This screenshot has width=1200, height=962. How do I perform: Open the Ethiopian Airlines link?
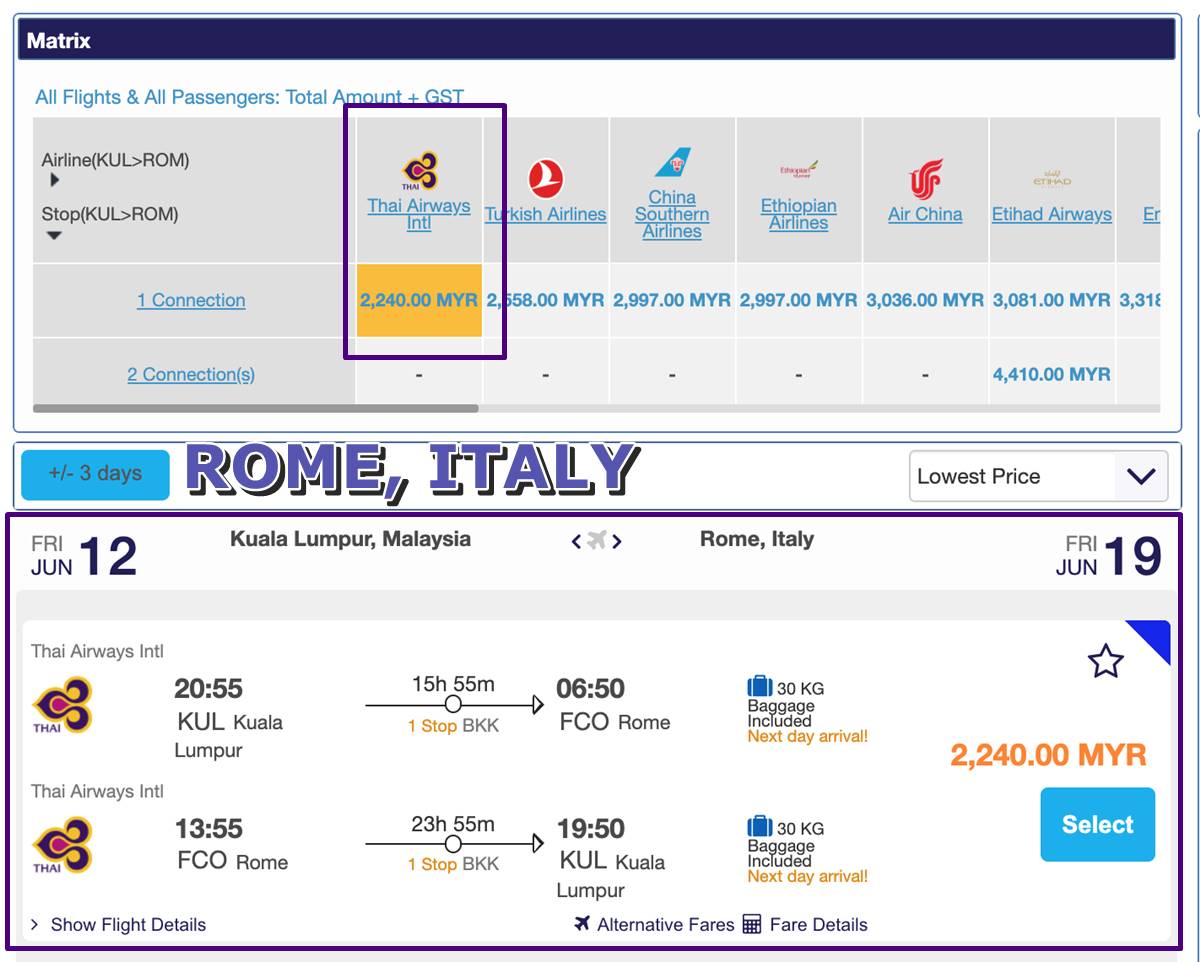799,214
